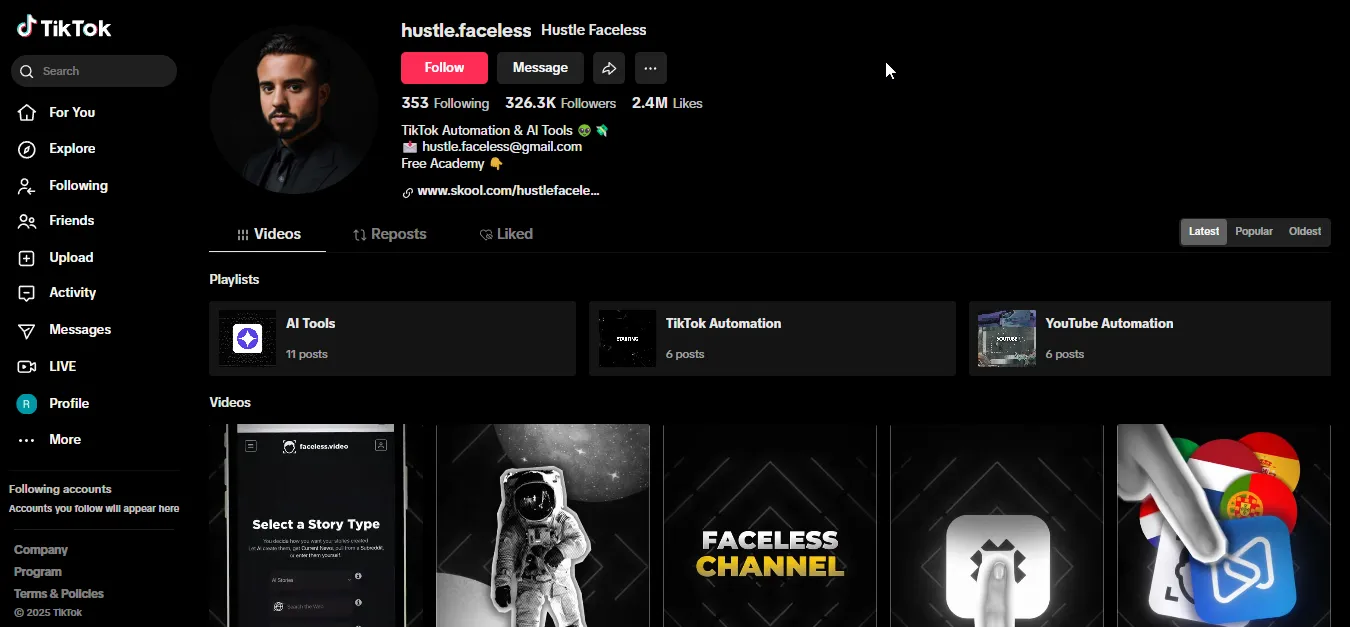Click the Activity speech bubble icon
The height and width of the screenshot is (627, 1350).
(x=27, y=293)
